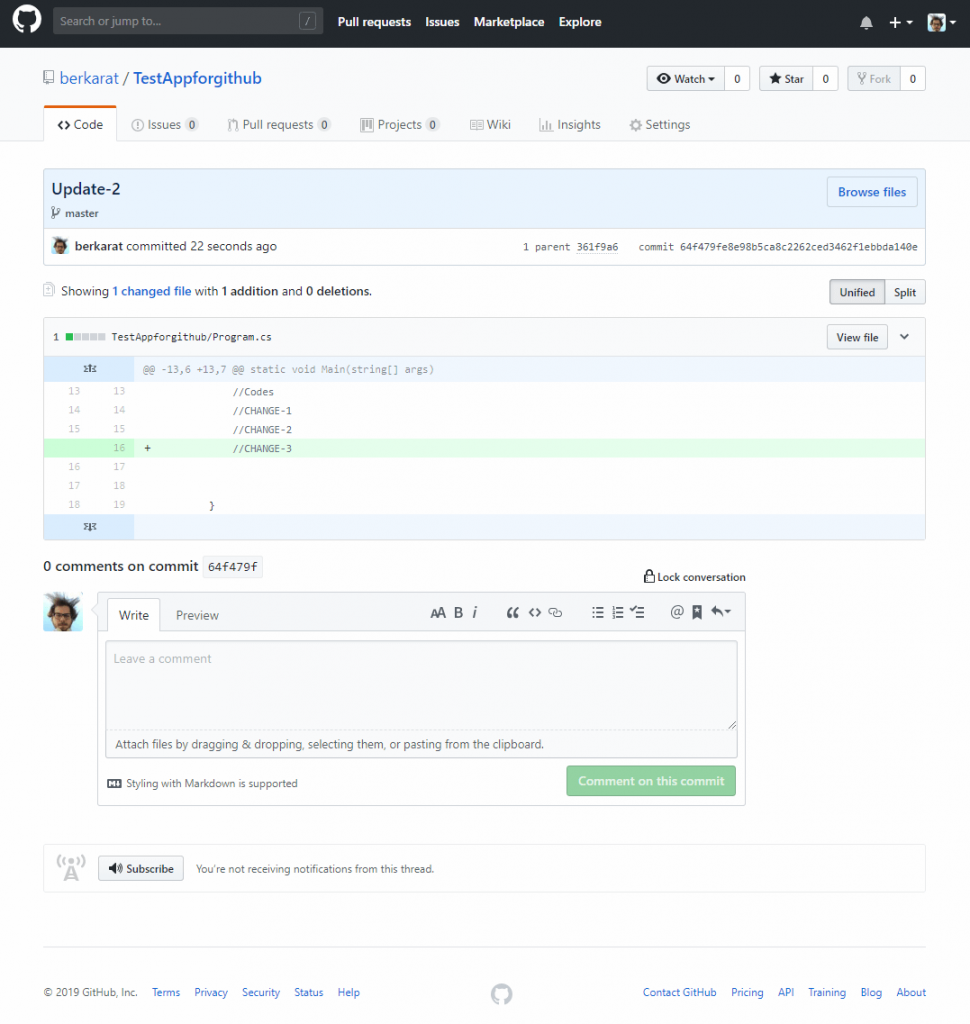
Task: Add a numbered list
Action: pyautogui.click(x=618, y=613)
